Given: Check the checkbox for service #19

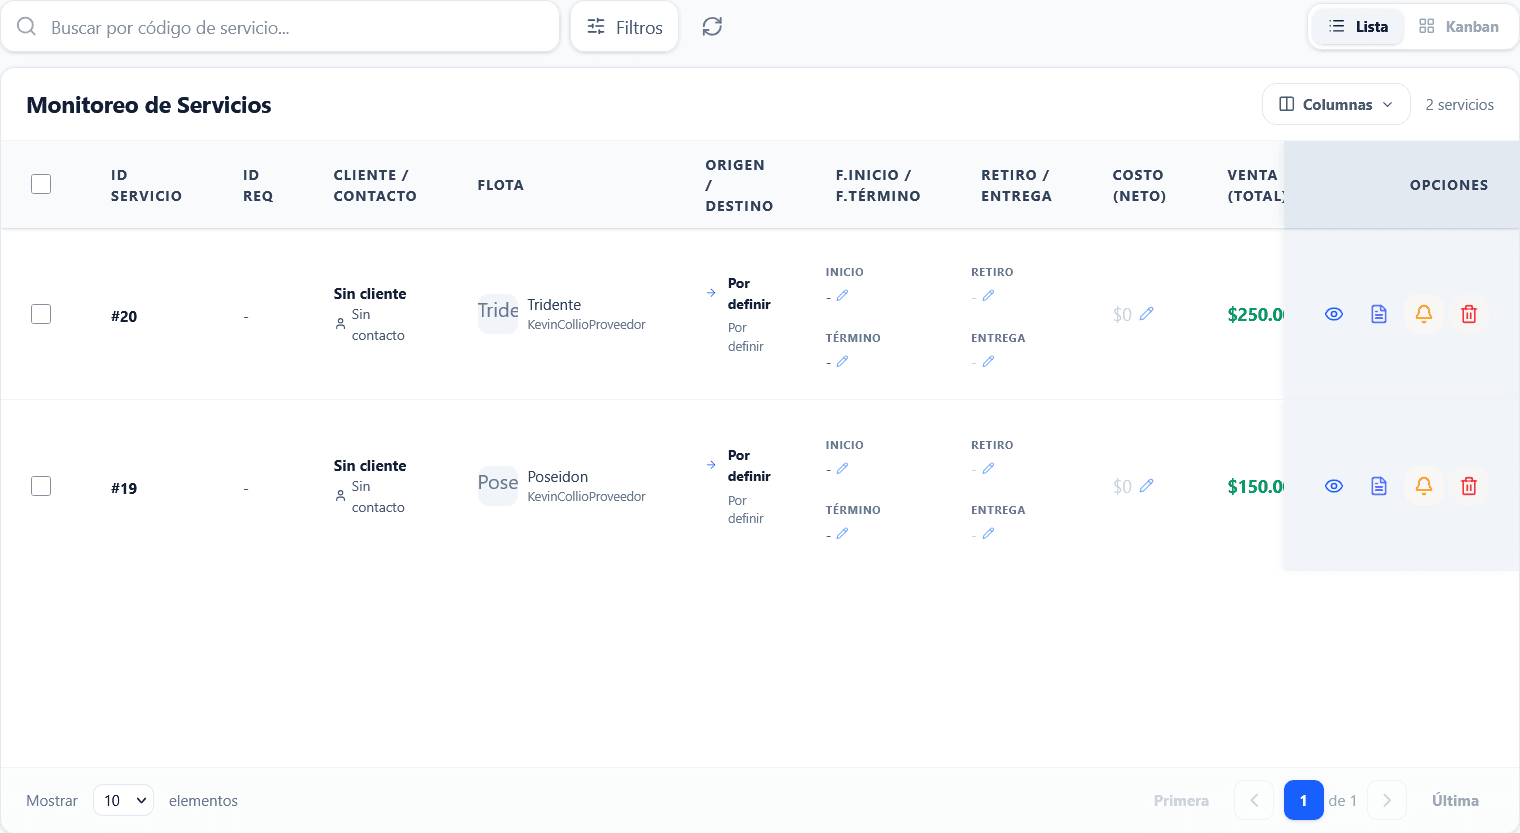Looking at the screenshot, I should [x=41, y=486].
